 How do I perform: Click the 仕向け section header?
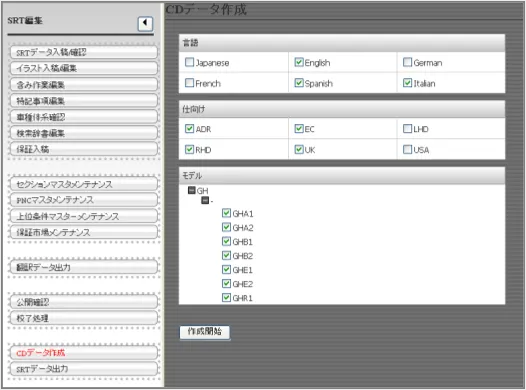tap(342, 109)
